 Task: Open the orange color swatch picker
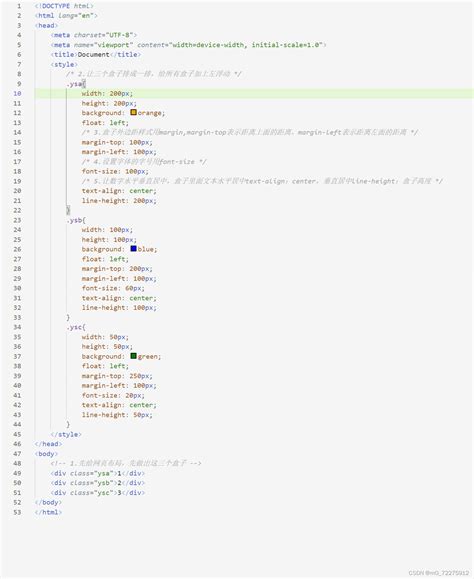coord(134,112)
